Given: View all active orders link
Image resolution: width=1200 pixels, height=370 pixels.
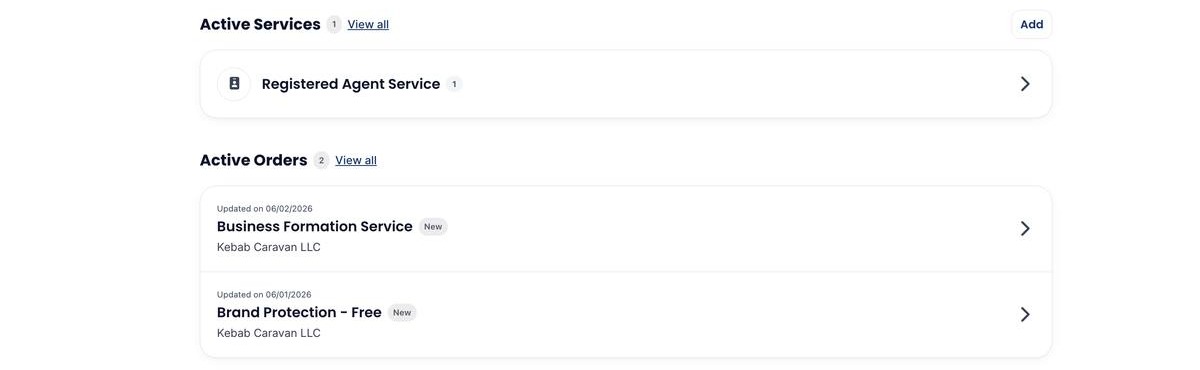Looking at the screenshot, I should [356, 160].
